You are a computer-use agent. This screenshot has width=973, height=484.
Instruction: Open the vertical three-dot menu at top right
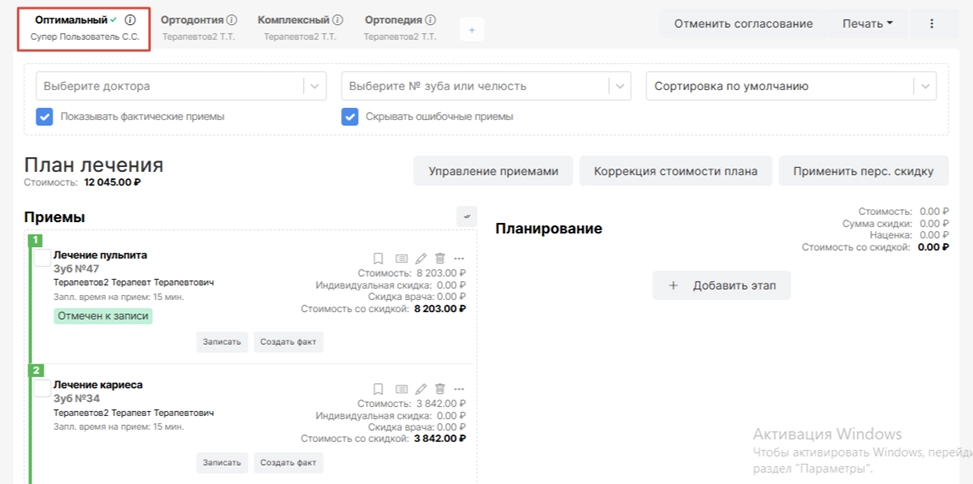[x=932, y=23]
